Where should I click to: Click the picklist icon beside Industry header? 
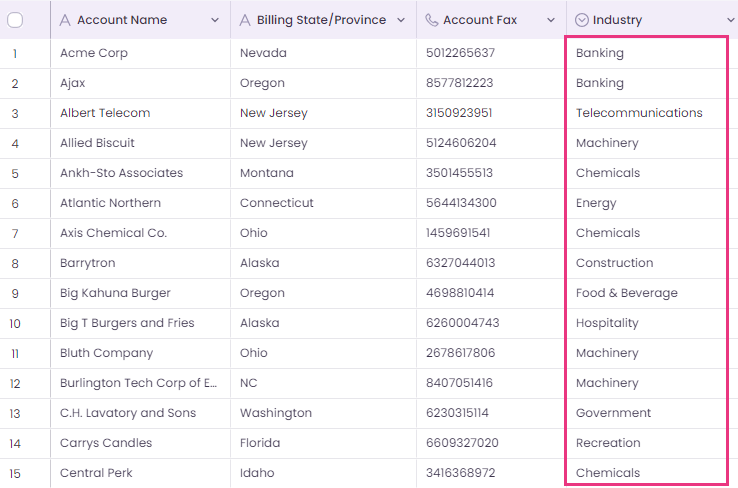click(582, 20)
